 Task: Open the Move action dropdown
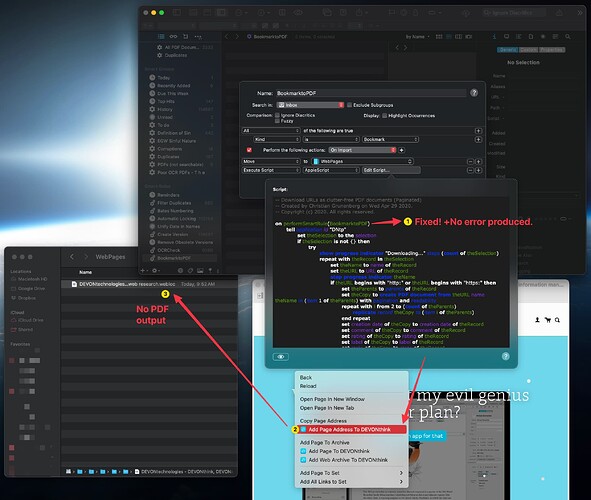(271, 161)
